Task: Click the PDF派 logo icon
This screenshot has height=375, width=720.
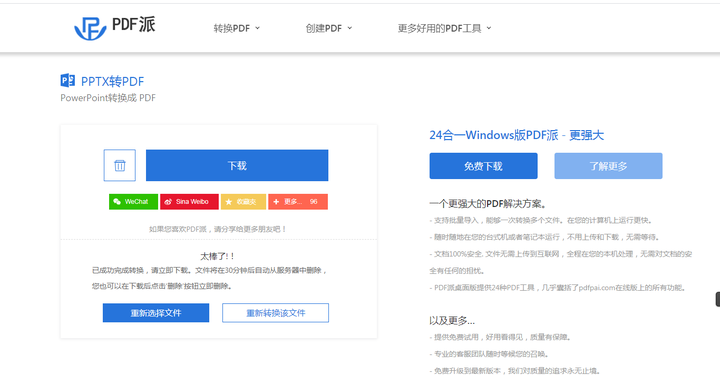Action: tap(90, 28)
